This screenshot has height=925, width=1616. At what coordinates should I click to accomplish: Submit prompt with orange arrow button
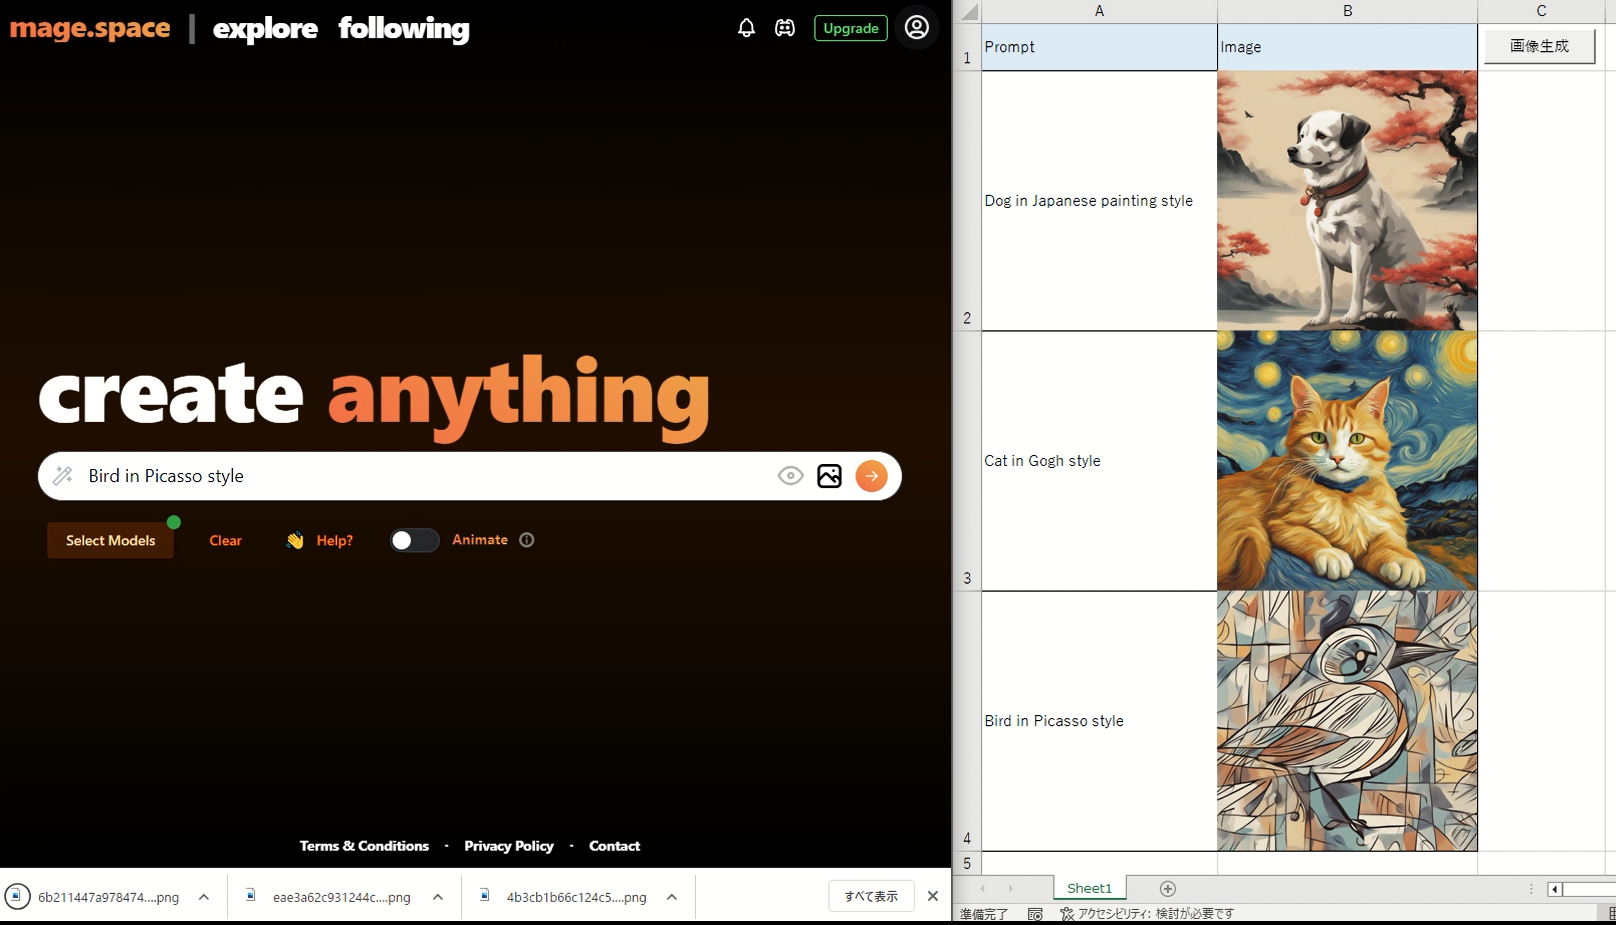pyautogui.click(x=871, y=476)
